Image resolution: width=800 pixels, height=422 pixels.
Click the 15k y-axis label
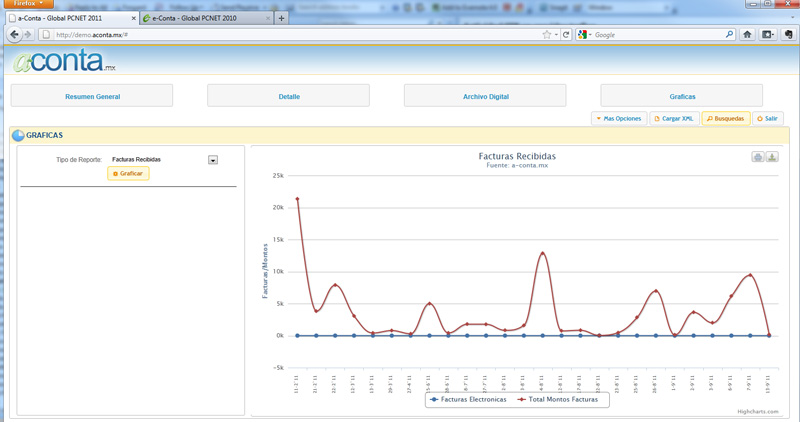[278, 239]
